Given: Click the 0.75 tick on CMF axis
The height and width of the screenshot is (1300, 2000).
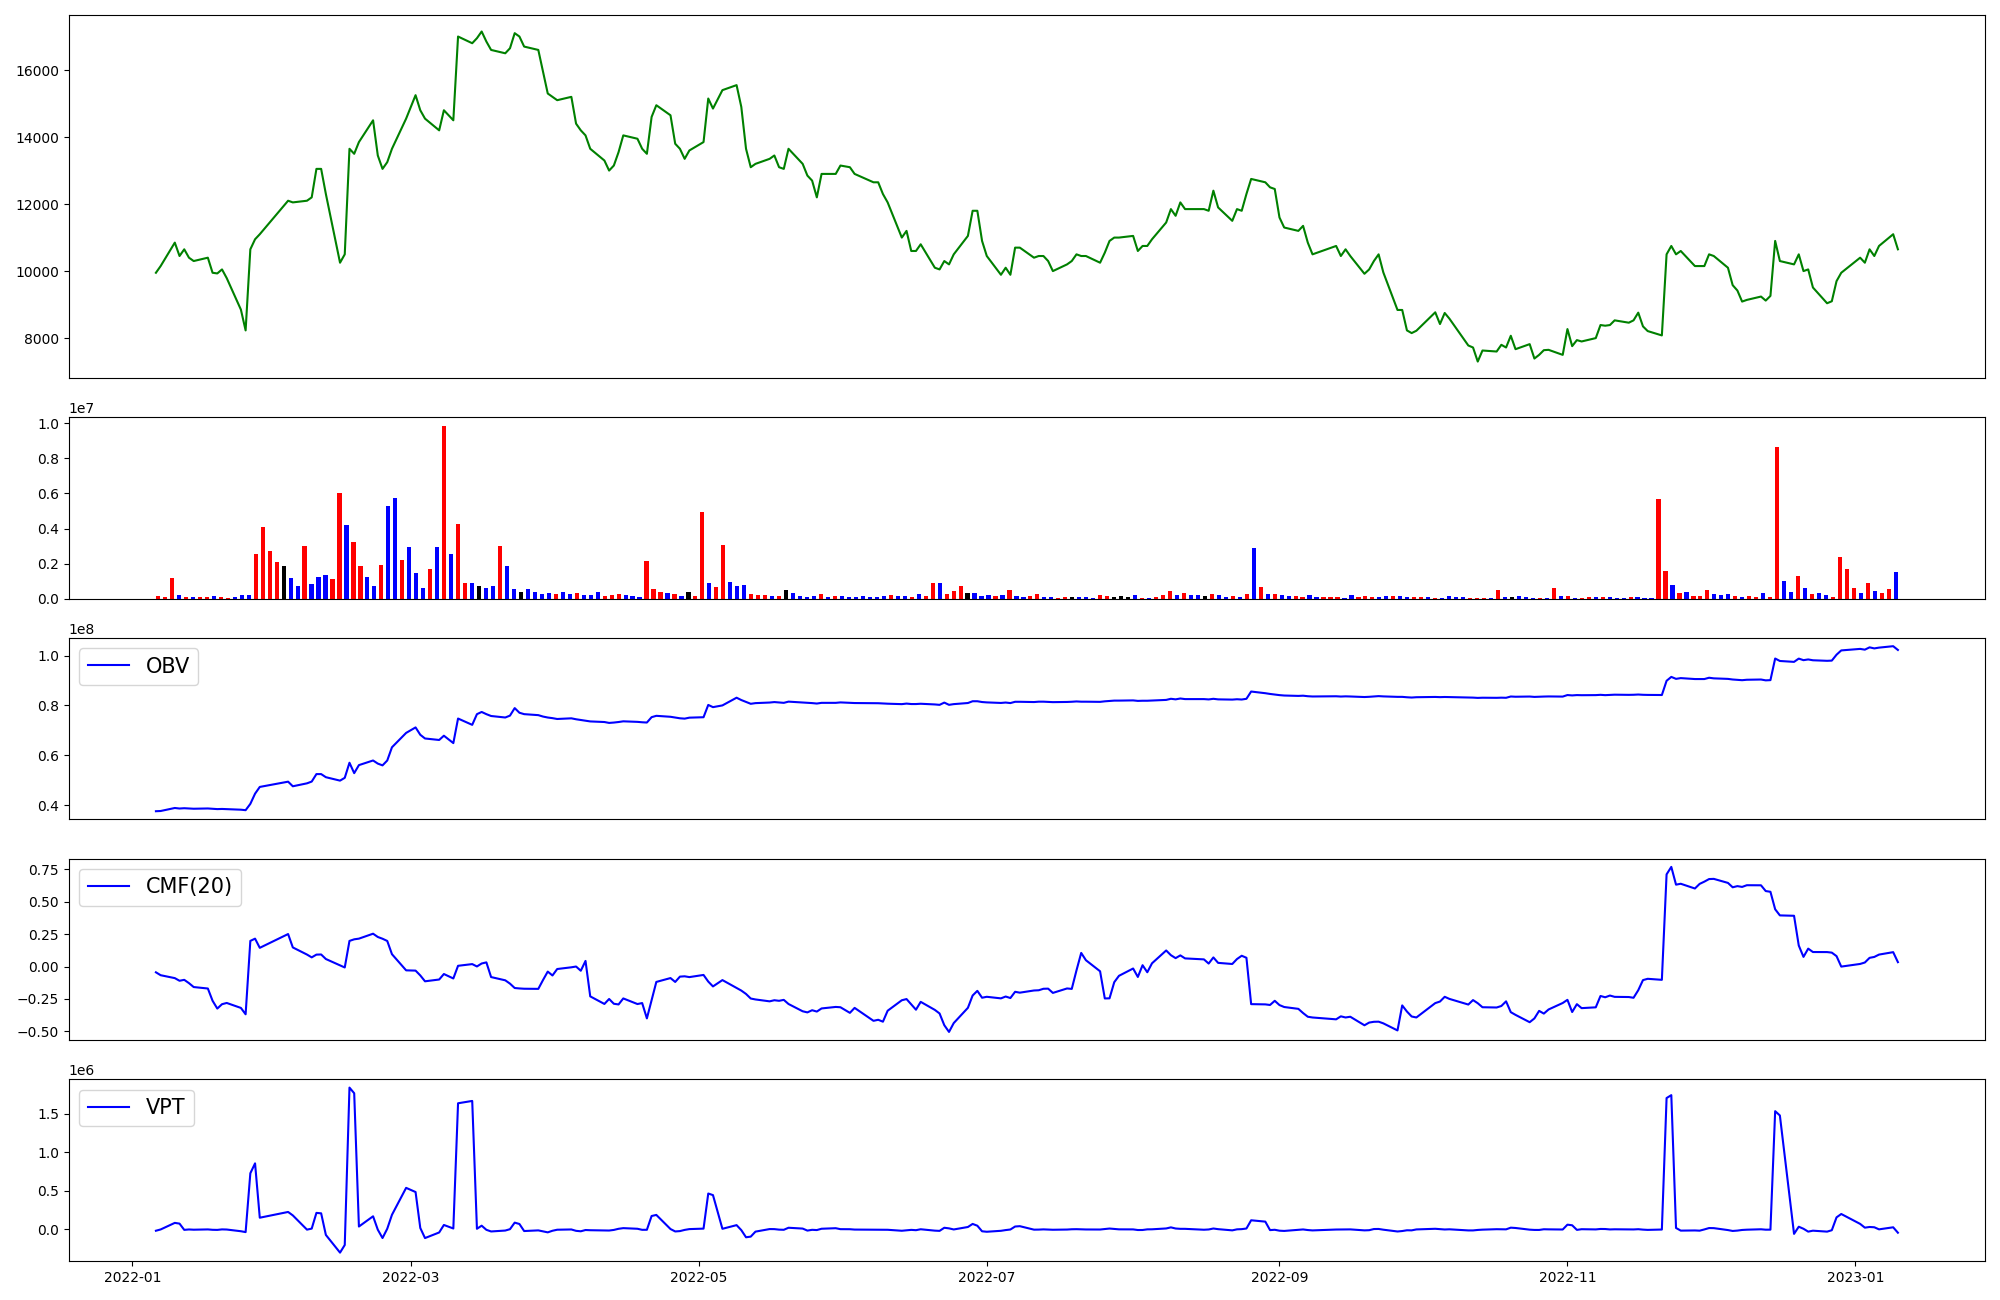Looking at the screenshot, I should pyautogui.click(x=43, y=870).
